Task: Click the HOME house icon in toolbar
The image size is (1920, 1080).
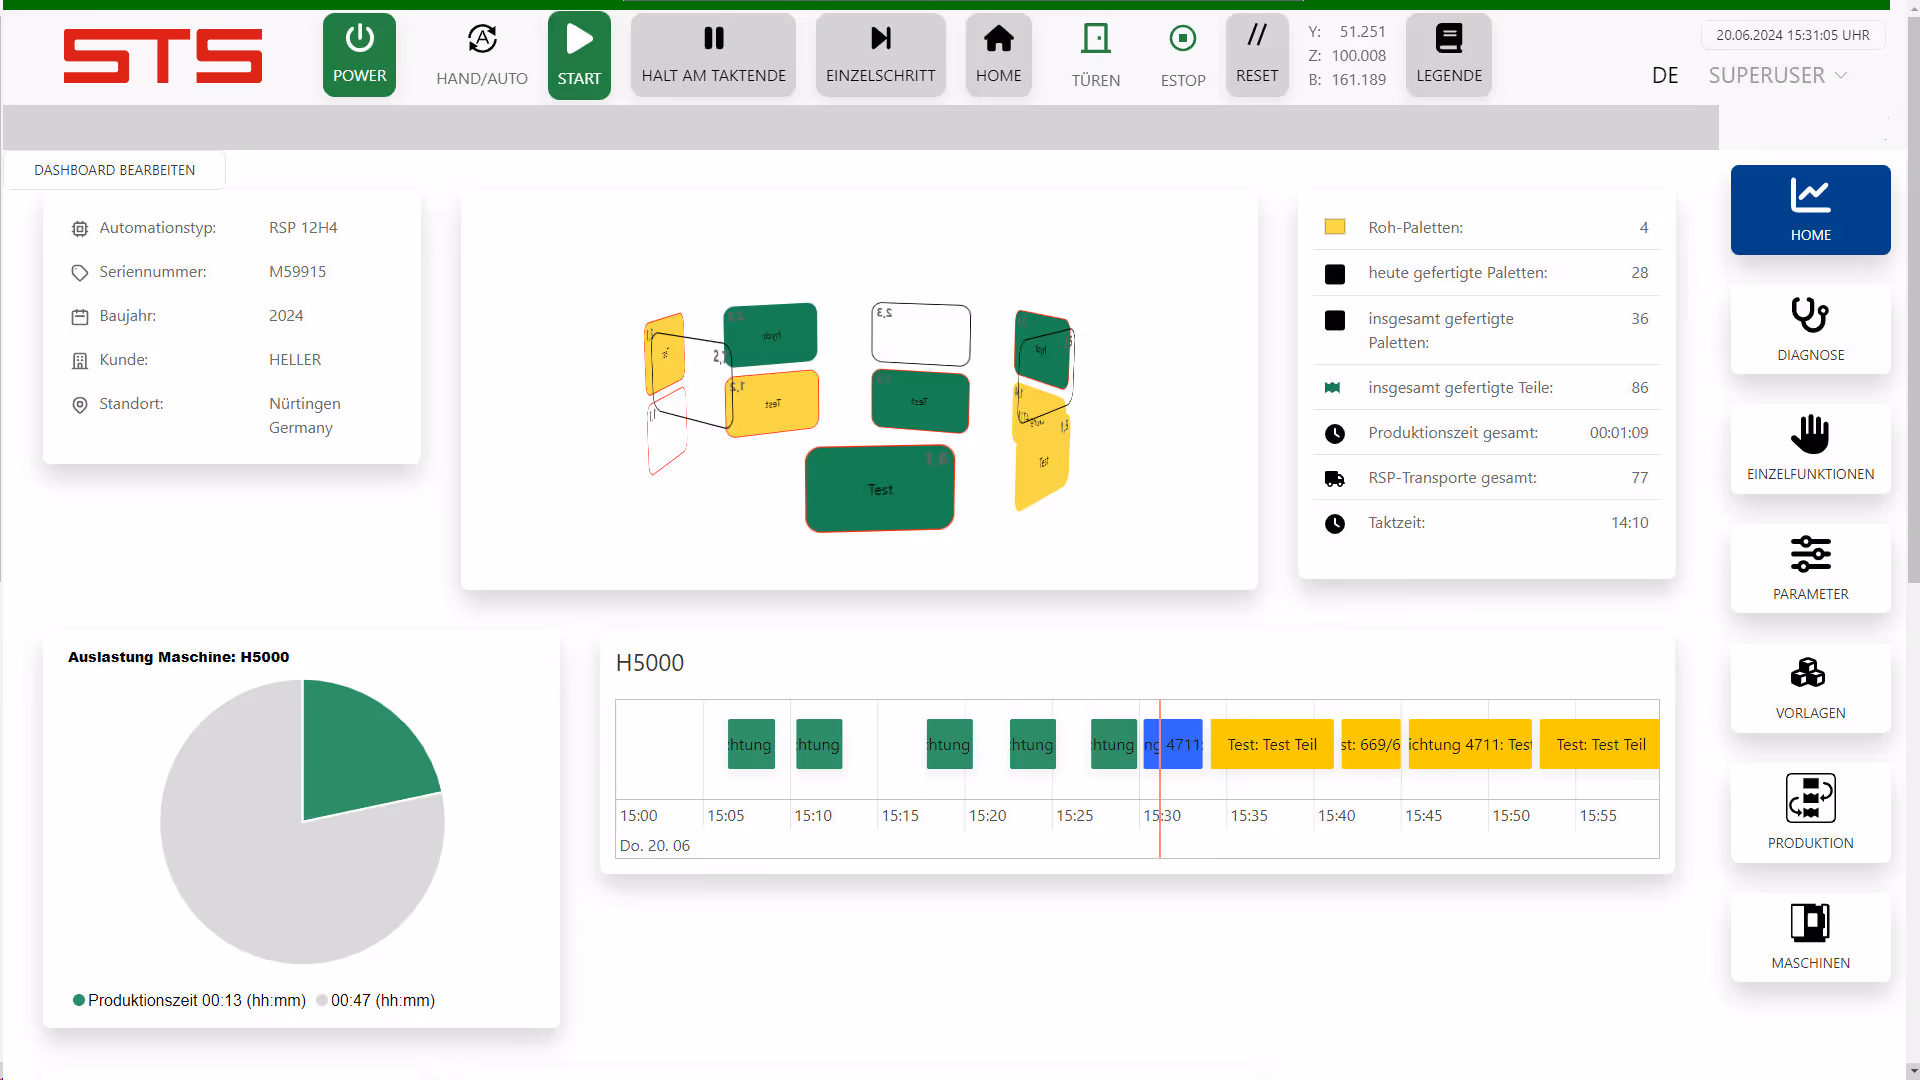Action: [998, 40]
